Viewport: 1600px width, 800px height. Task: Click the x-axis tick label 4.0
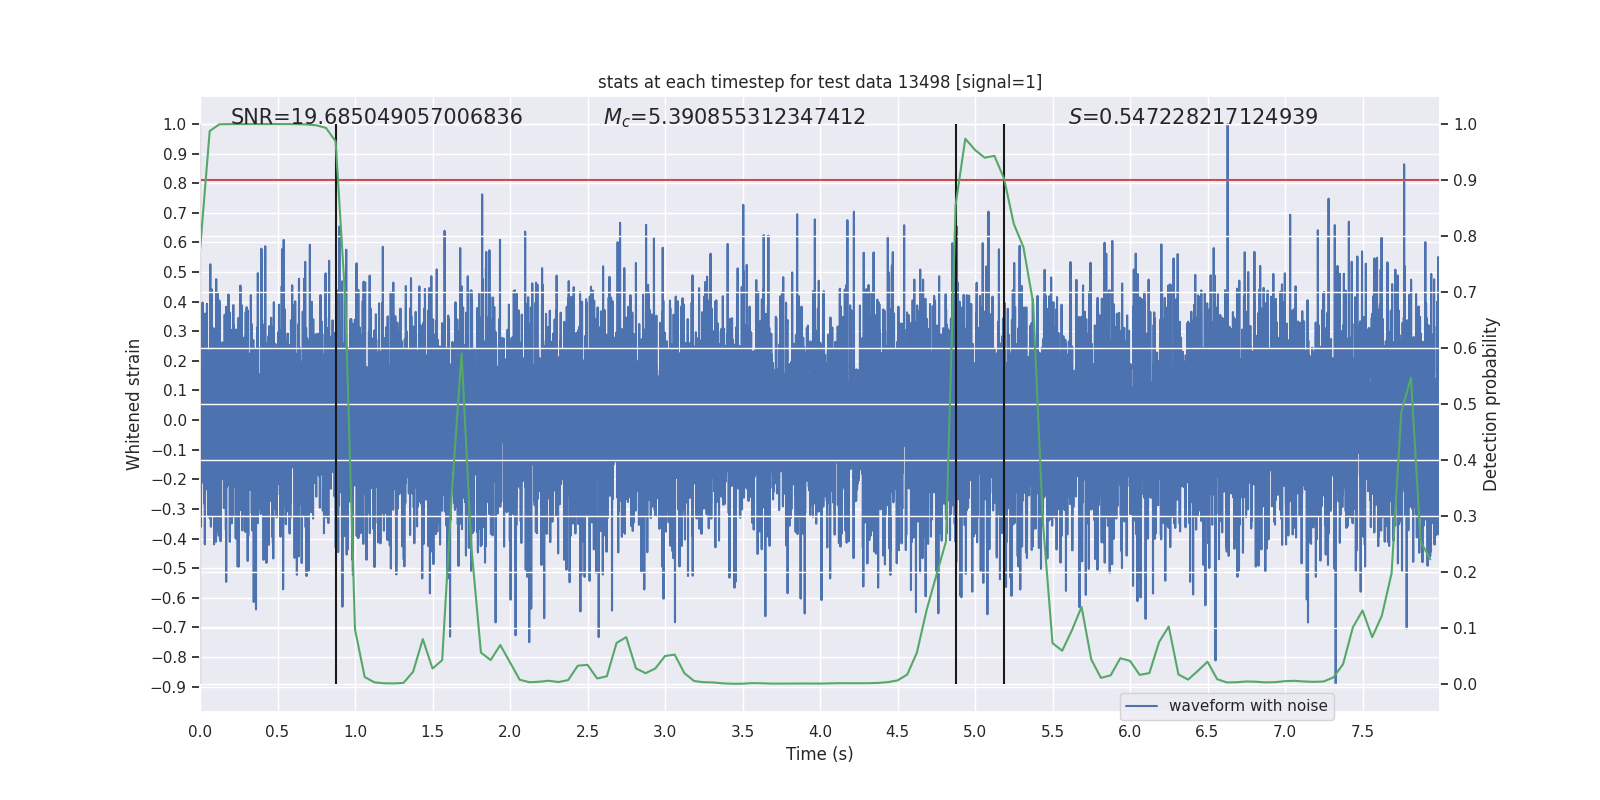(820, 731)
